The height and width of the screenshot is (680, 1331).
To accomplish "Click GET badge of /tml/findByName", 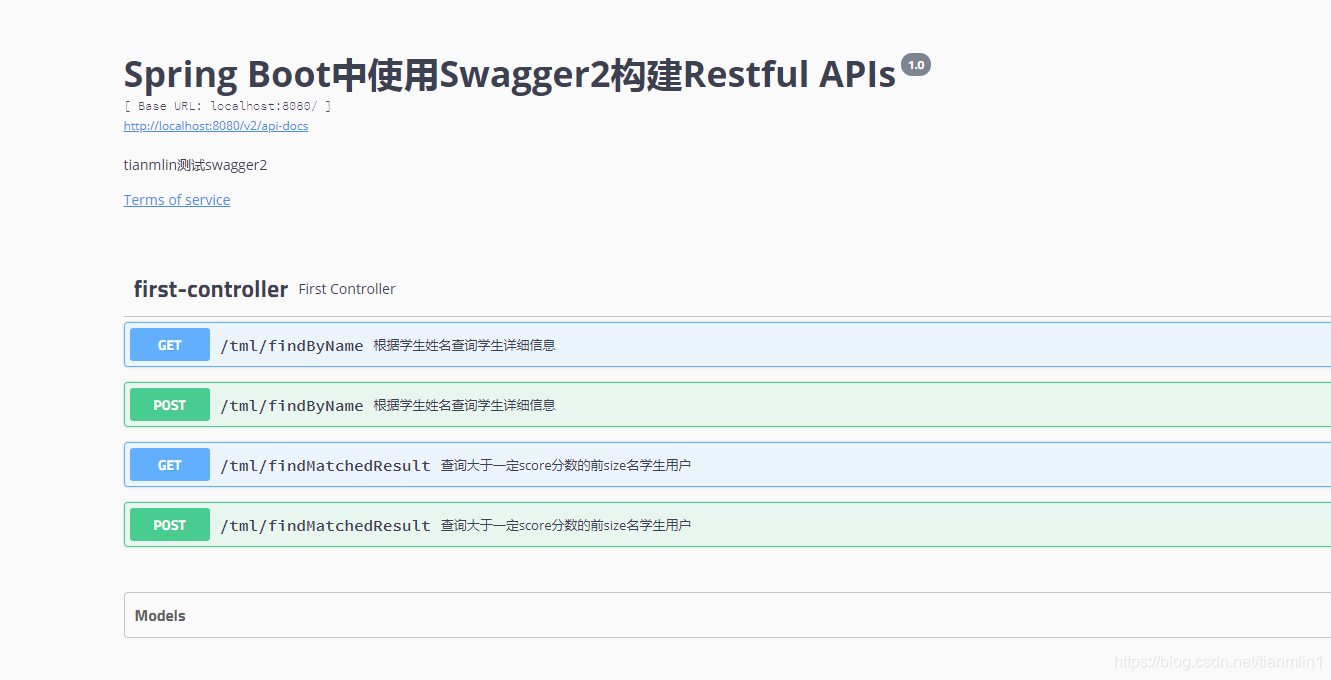I will (170, 345).
